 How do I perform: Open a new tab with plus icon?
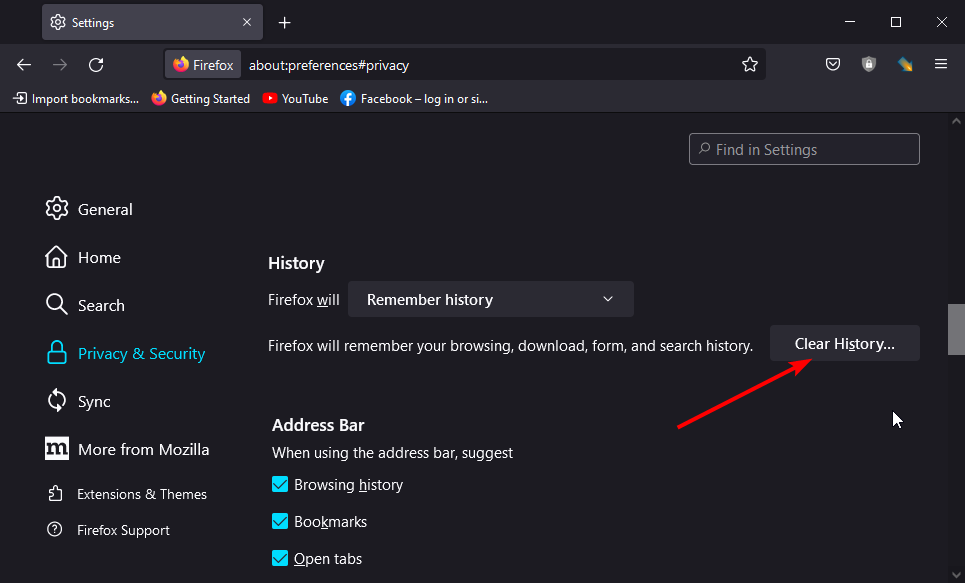[285, 22]
